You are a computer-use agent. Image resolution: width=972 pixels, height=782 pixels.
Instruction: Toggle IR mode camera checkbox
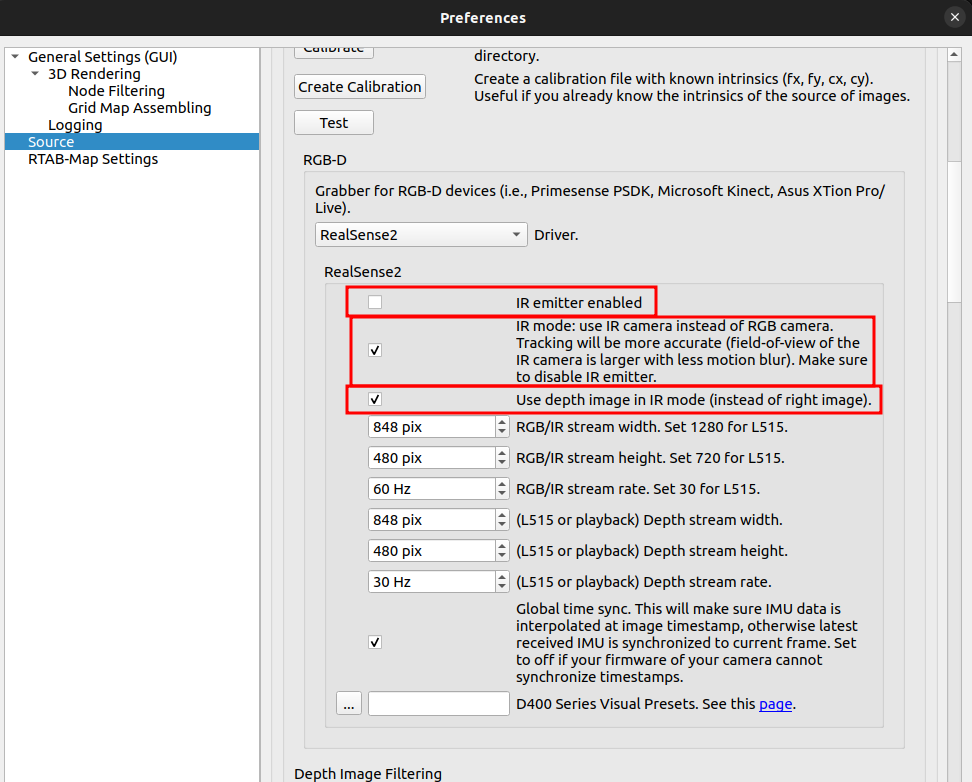(x=375, y=350)
